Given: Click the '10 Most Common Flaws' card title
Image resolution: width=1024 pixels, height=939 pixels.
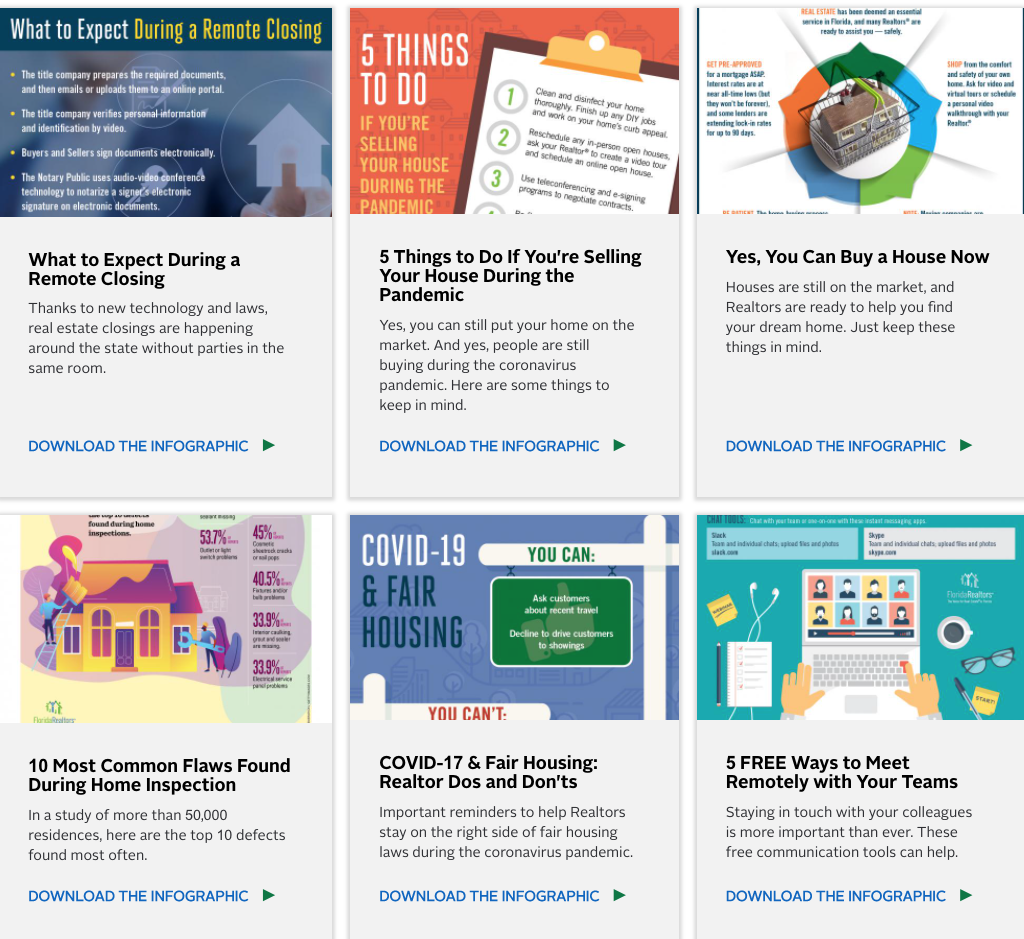Looking at the screenshot, I should point(159,775).
